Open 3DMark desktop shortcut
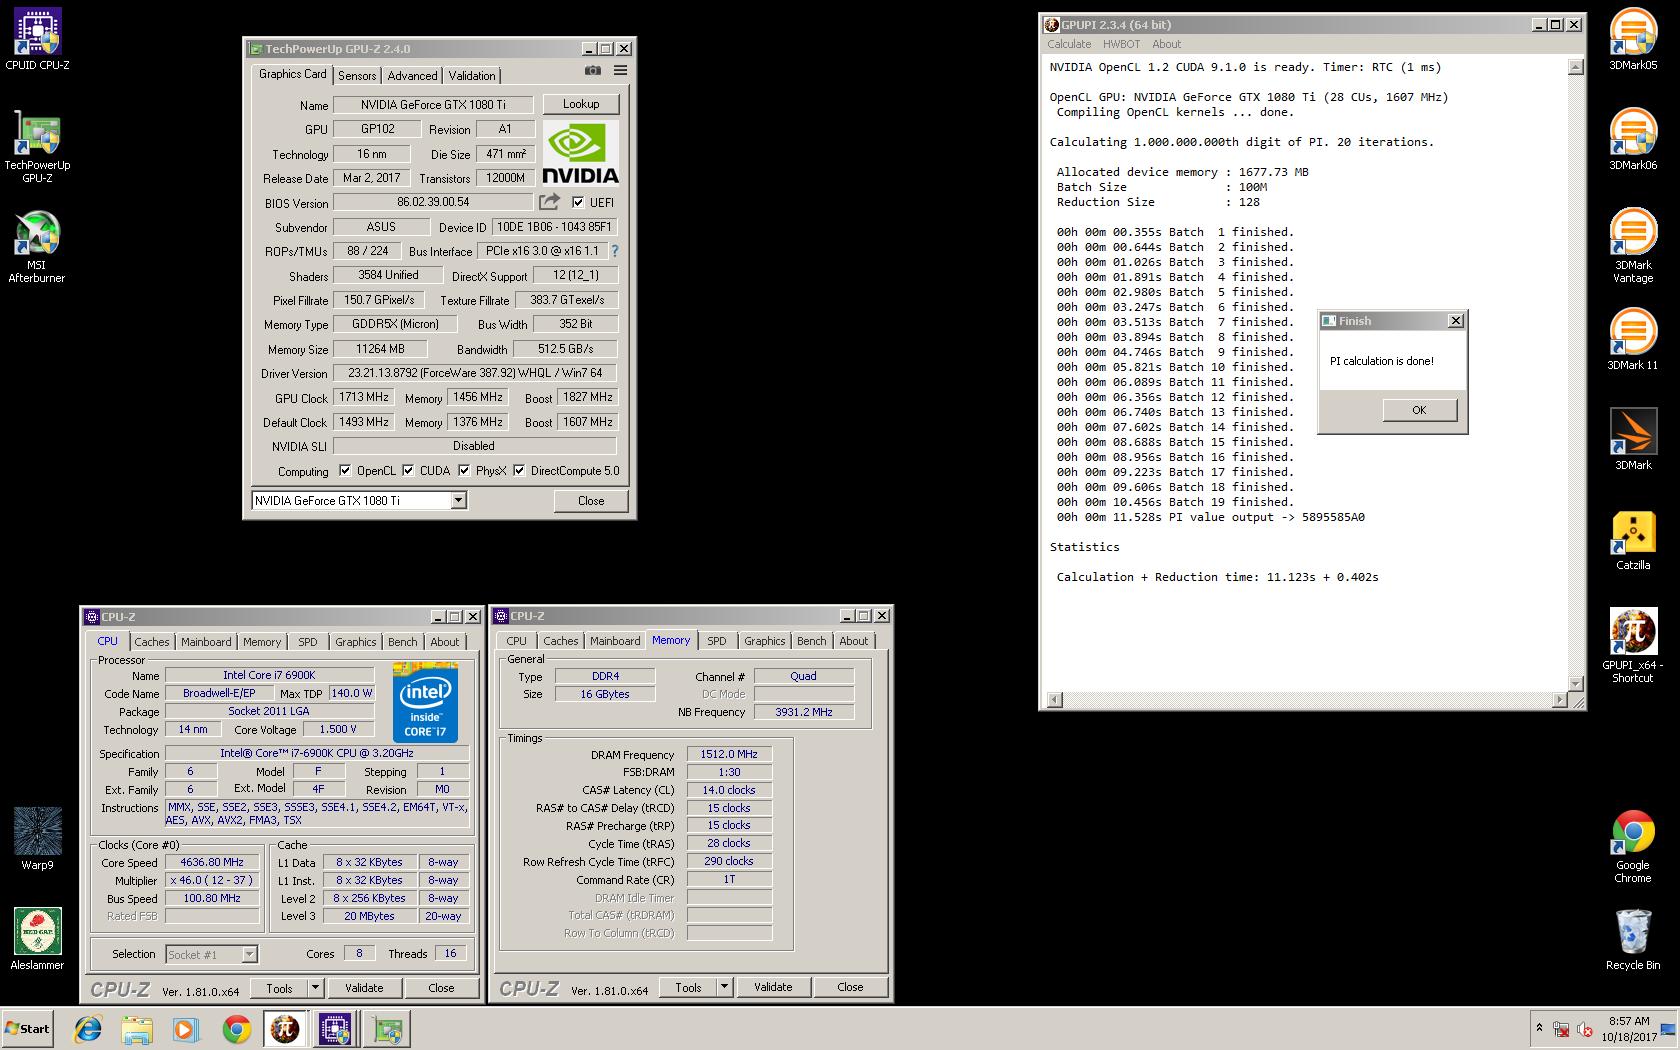Image resolution: width=1680 pixels, height=1050 pixels. tap(1633, 440)
